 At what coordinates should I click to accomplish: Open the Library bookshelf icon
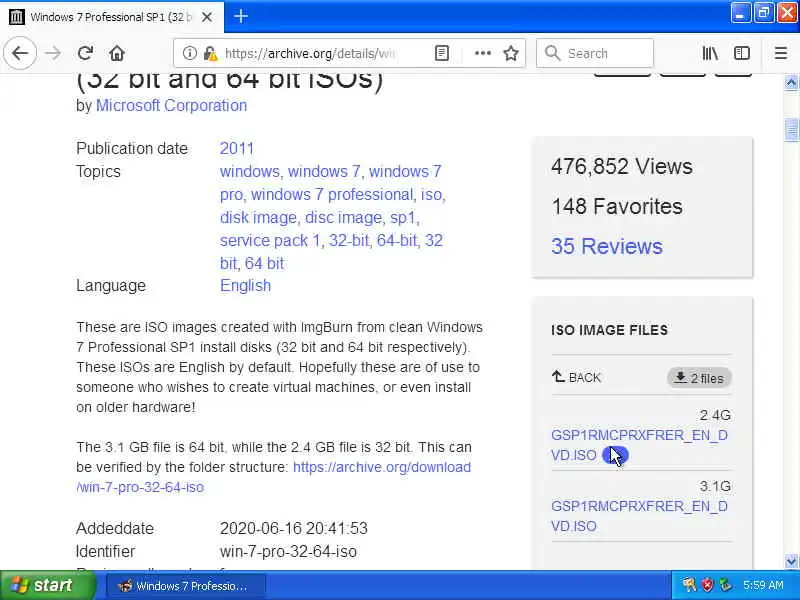pyautogui.click(x=710, y=53)
